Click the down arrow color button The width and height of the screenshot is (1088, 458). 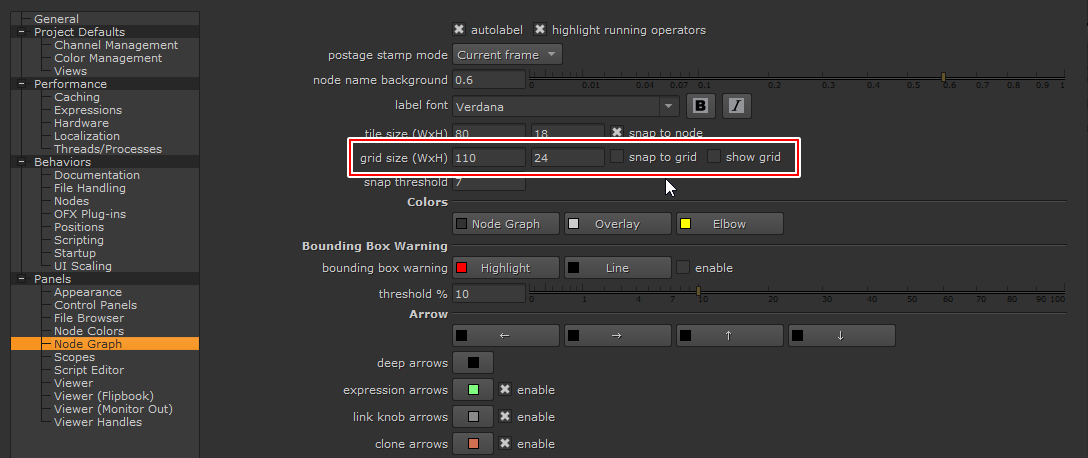point(841,336)
